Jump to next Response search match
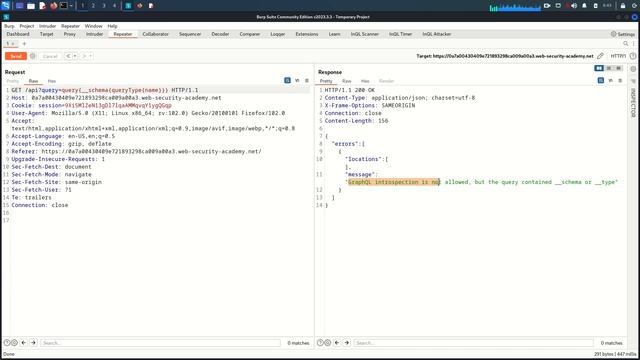 [x=347, y=343]
